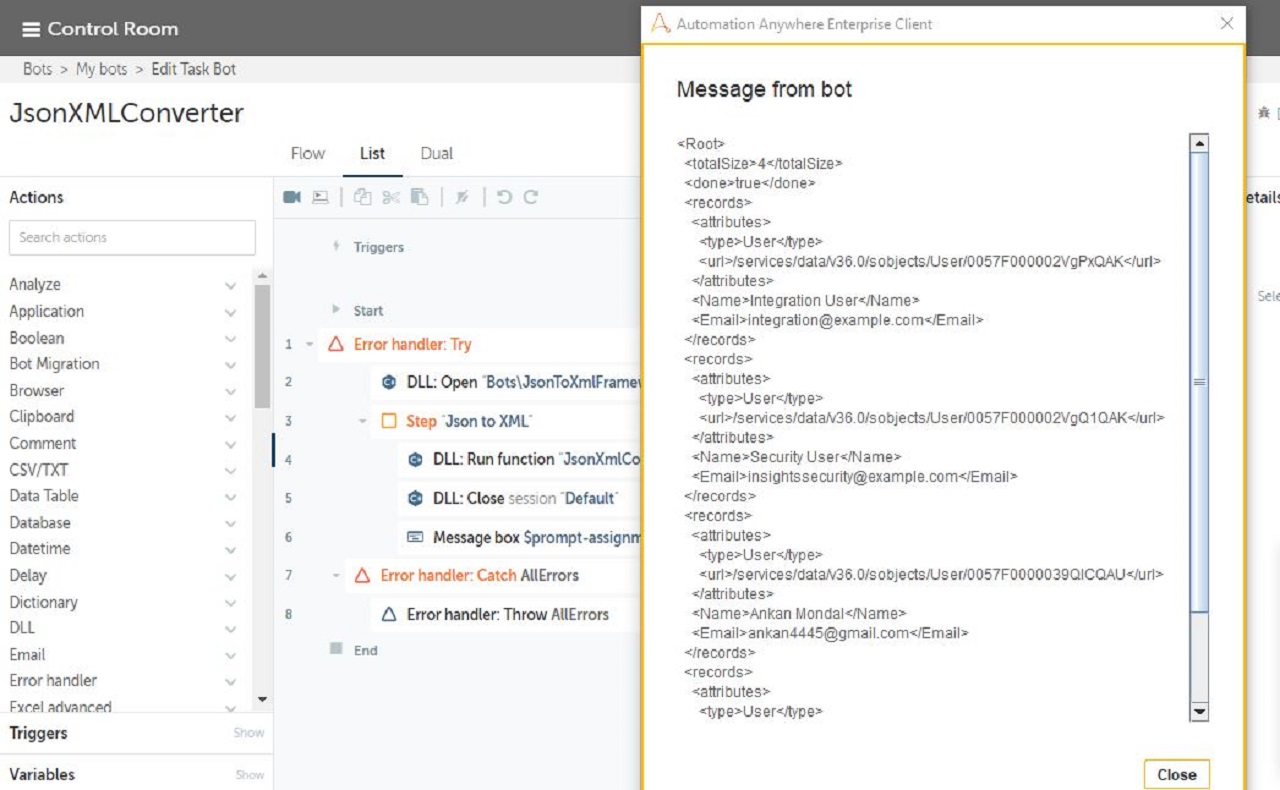The width and height of the screenshot is (1280, 790).
Task: Click the triangle icon on Error handler: Throw
Action: [x=389, y=614]
